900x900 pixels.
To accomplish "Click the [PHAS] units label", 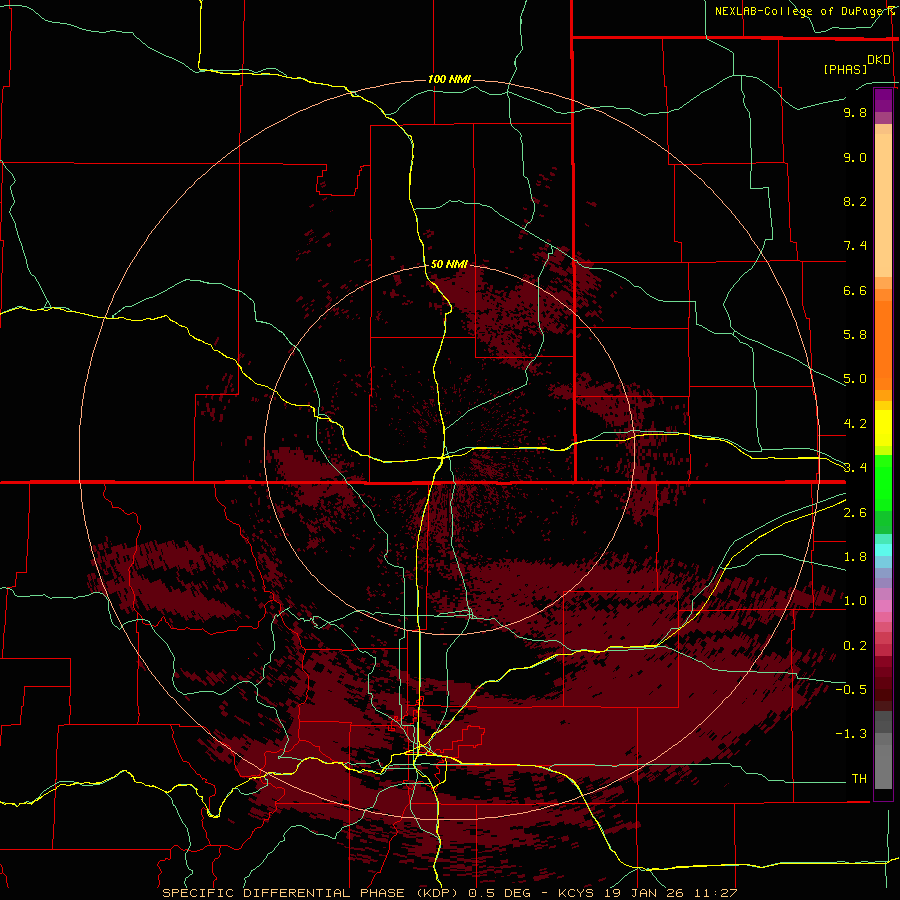I will click(845, 69).
